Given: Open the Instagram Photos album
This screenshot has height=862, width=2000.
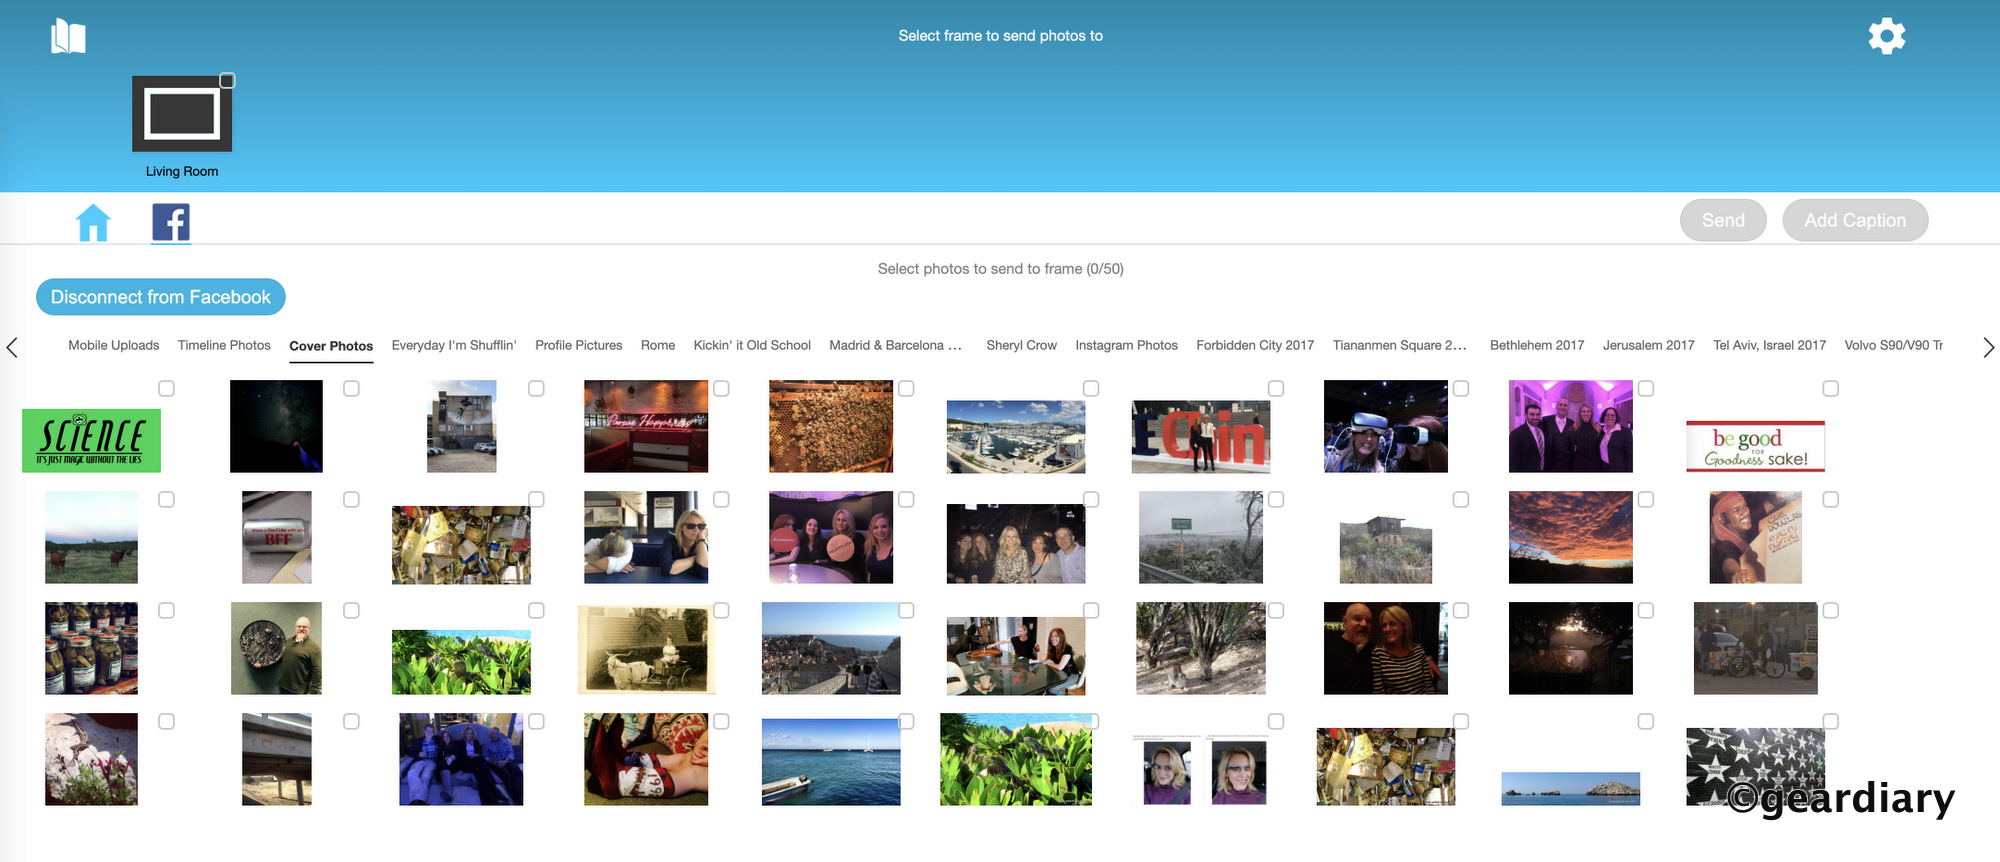Looking at the screenshot, I should pyautogui.click(x=1126, y=345).
